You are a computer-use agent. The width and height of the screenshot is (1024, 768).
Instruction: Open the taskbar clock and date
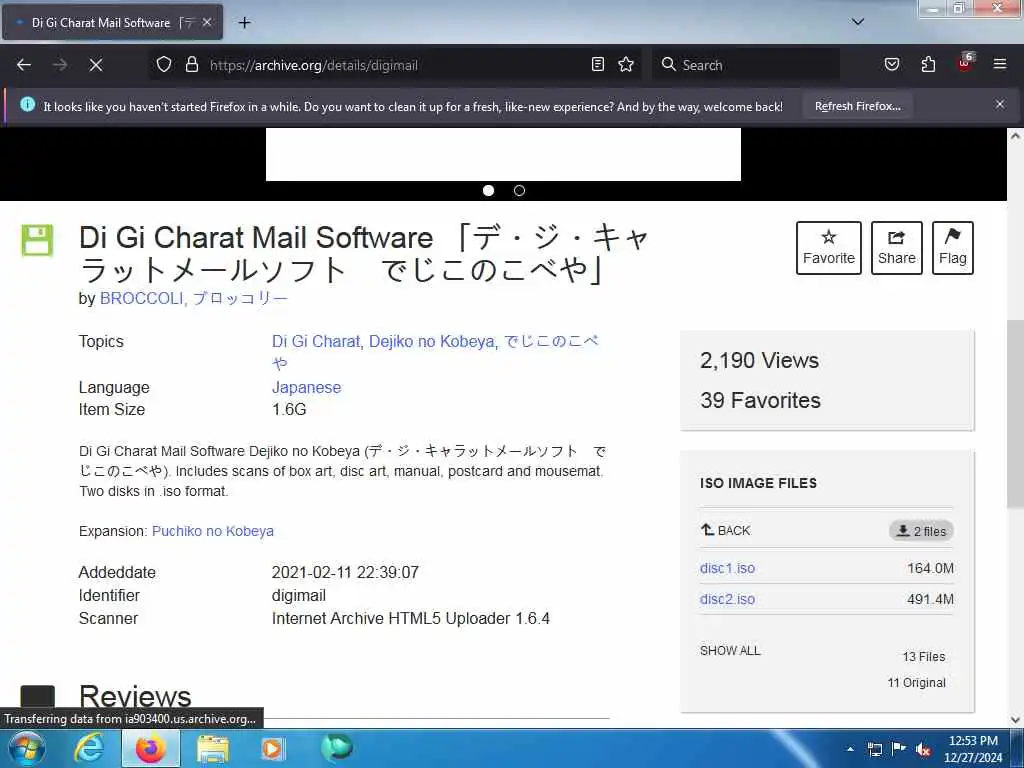pos(973,749)
